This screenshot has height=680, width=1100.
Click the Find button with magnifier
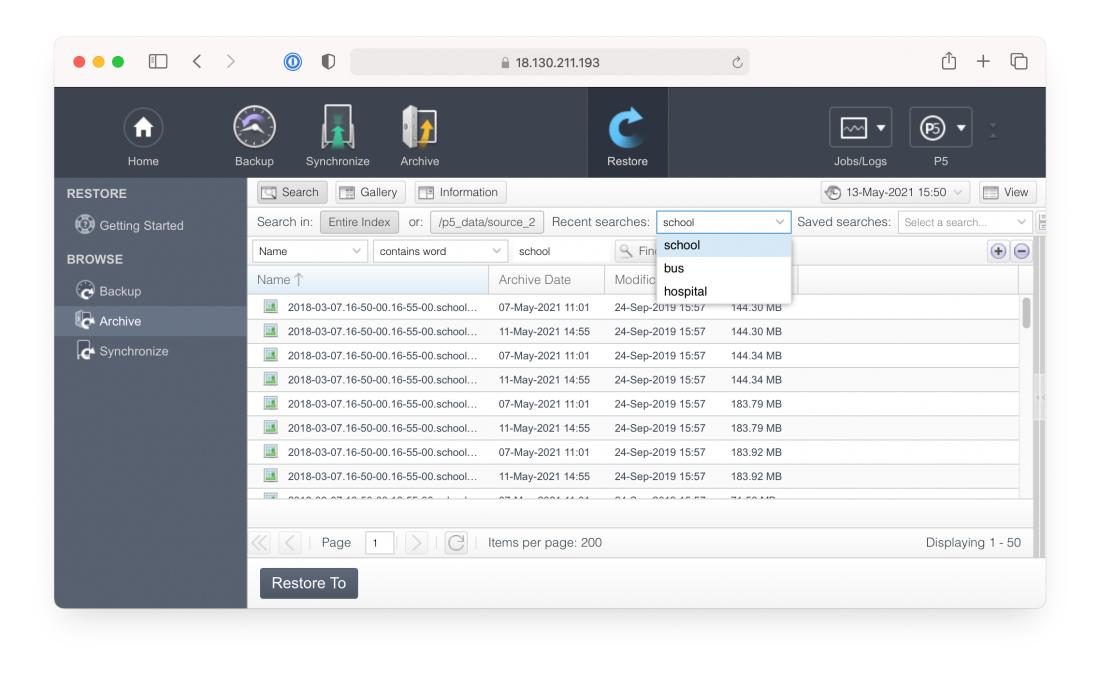(636, 251)
